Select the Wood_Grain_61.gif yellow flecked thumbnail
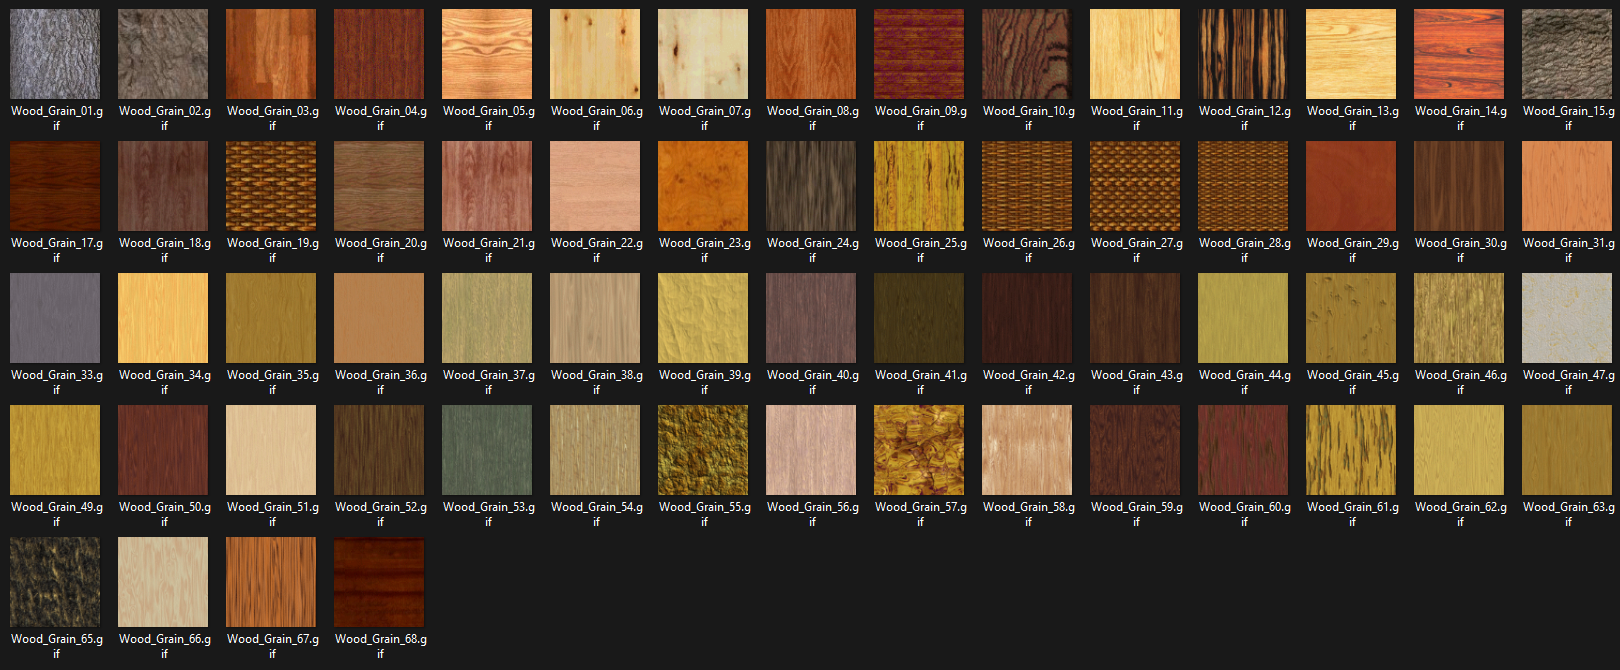Image resolution: width=1620 pixels, height=670 pixels. (x=1351, y=450)
